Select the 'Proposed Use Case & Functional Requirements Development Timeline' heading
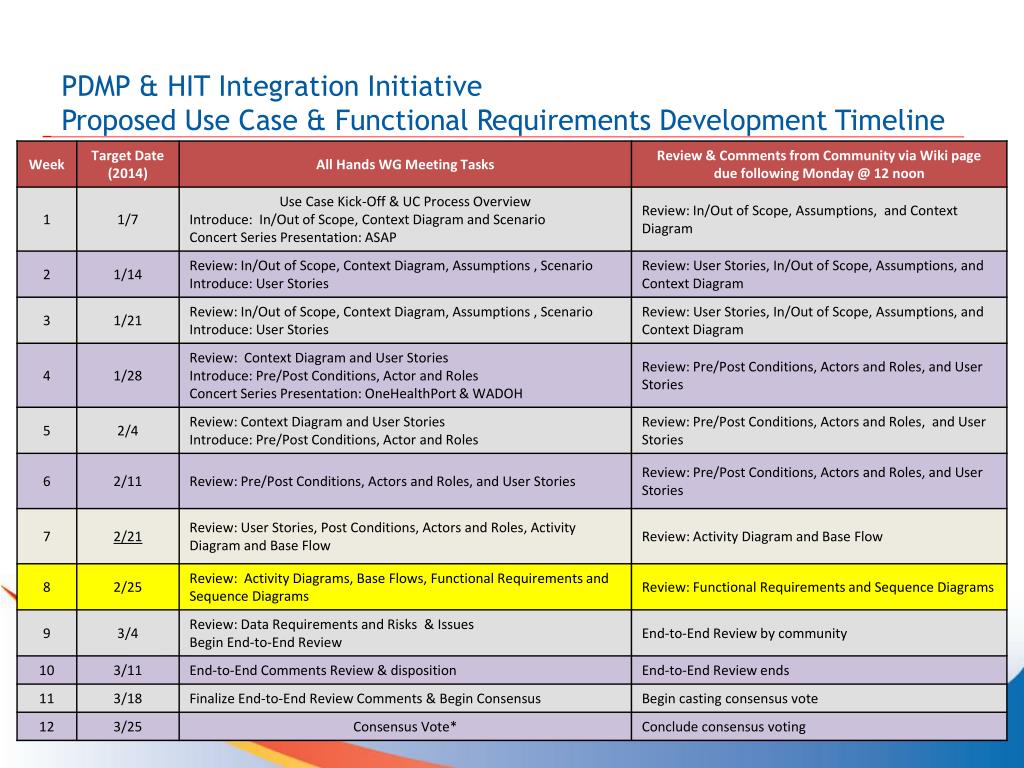Viewport: 1024px width, 768px height. click(x=503, y=121)
